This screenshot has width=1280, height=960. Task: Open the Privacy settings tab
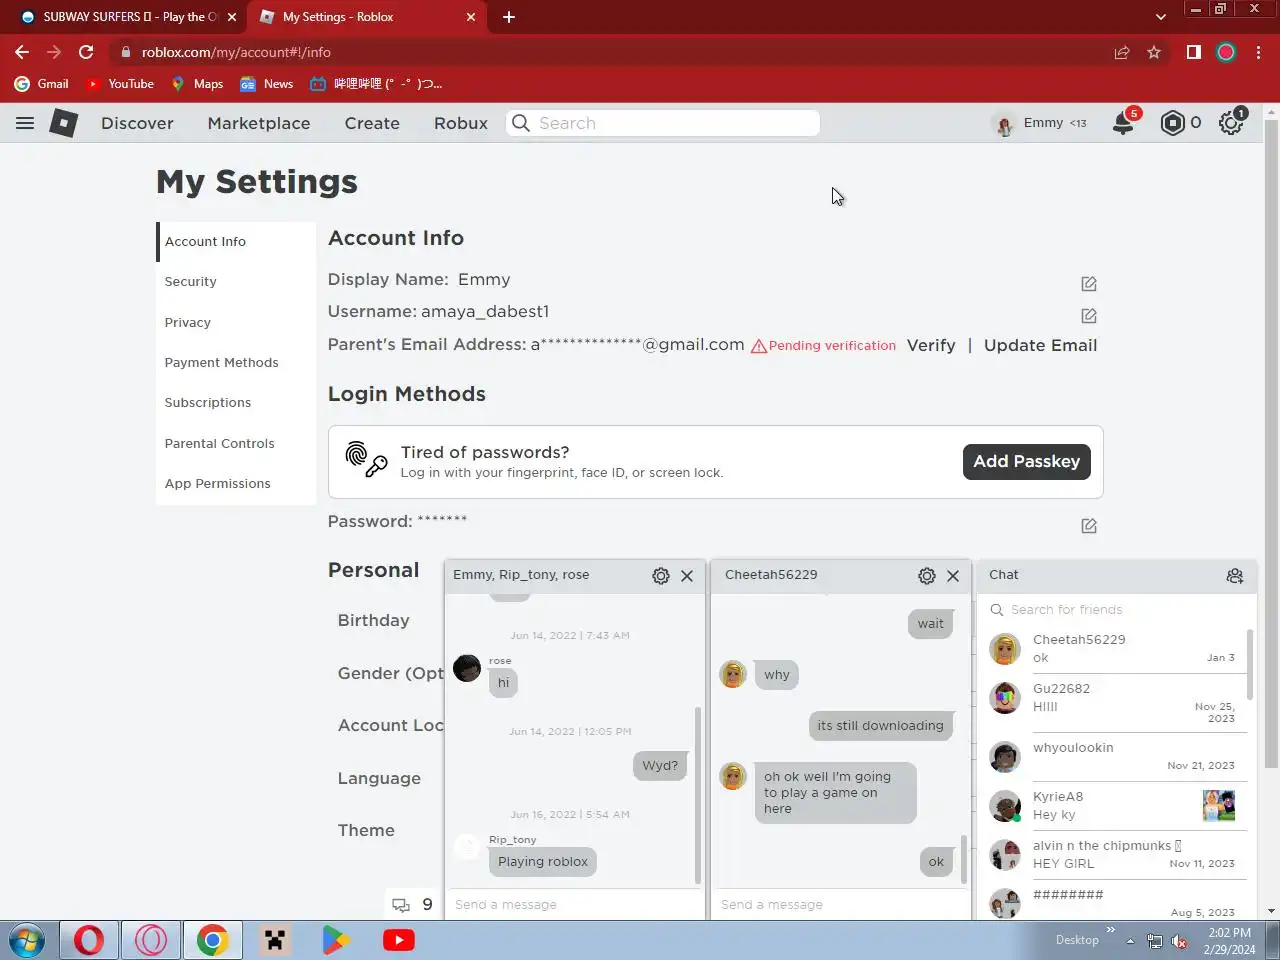pyautogui.click(x=236, y=322)
